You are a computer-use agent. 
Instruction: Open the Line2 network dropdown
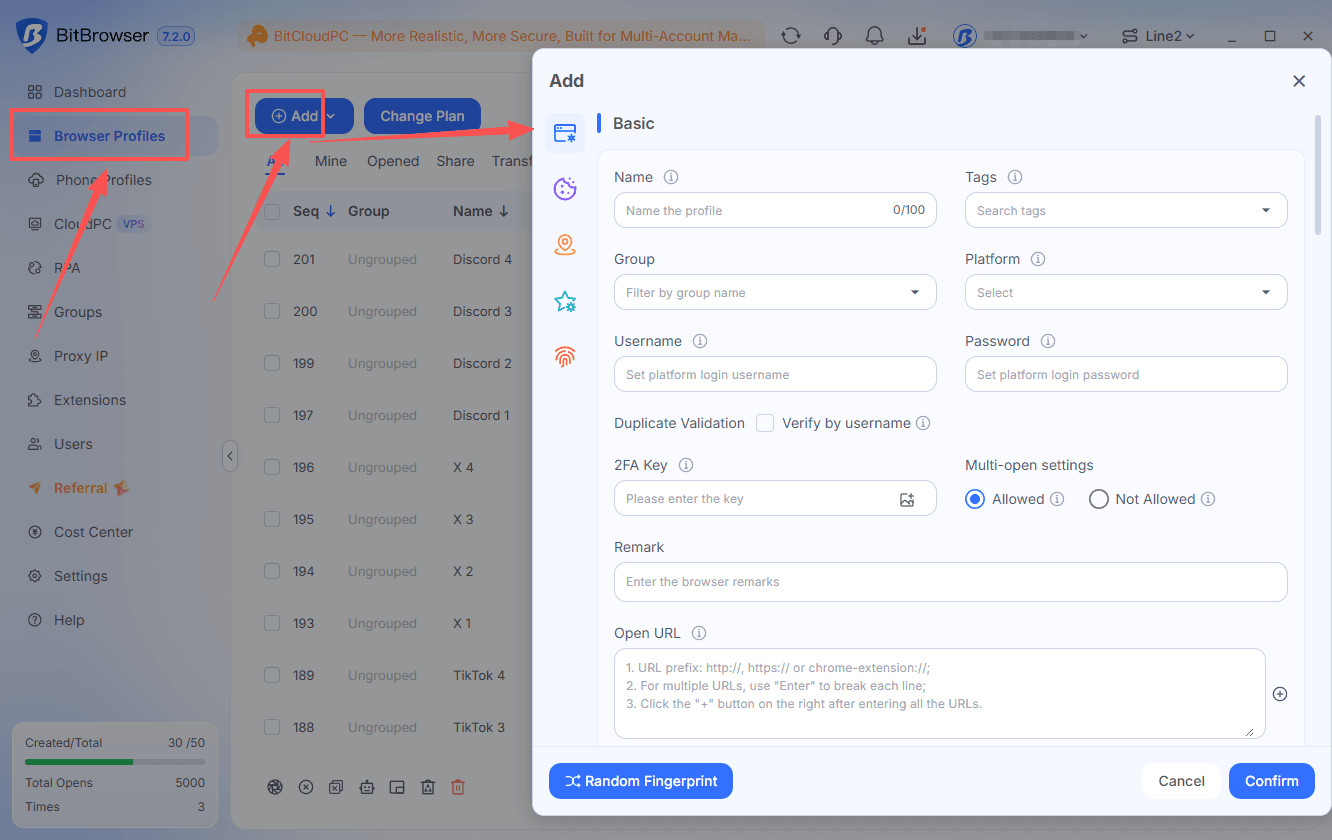(1158, 36)
